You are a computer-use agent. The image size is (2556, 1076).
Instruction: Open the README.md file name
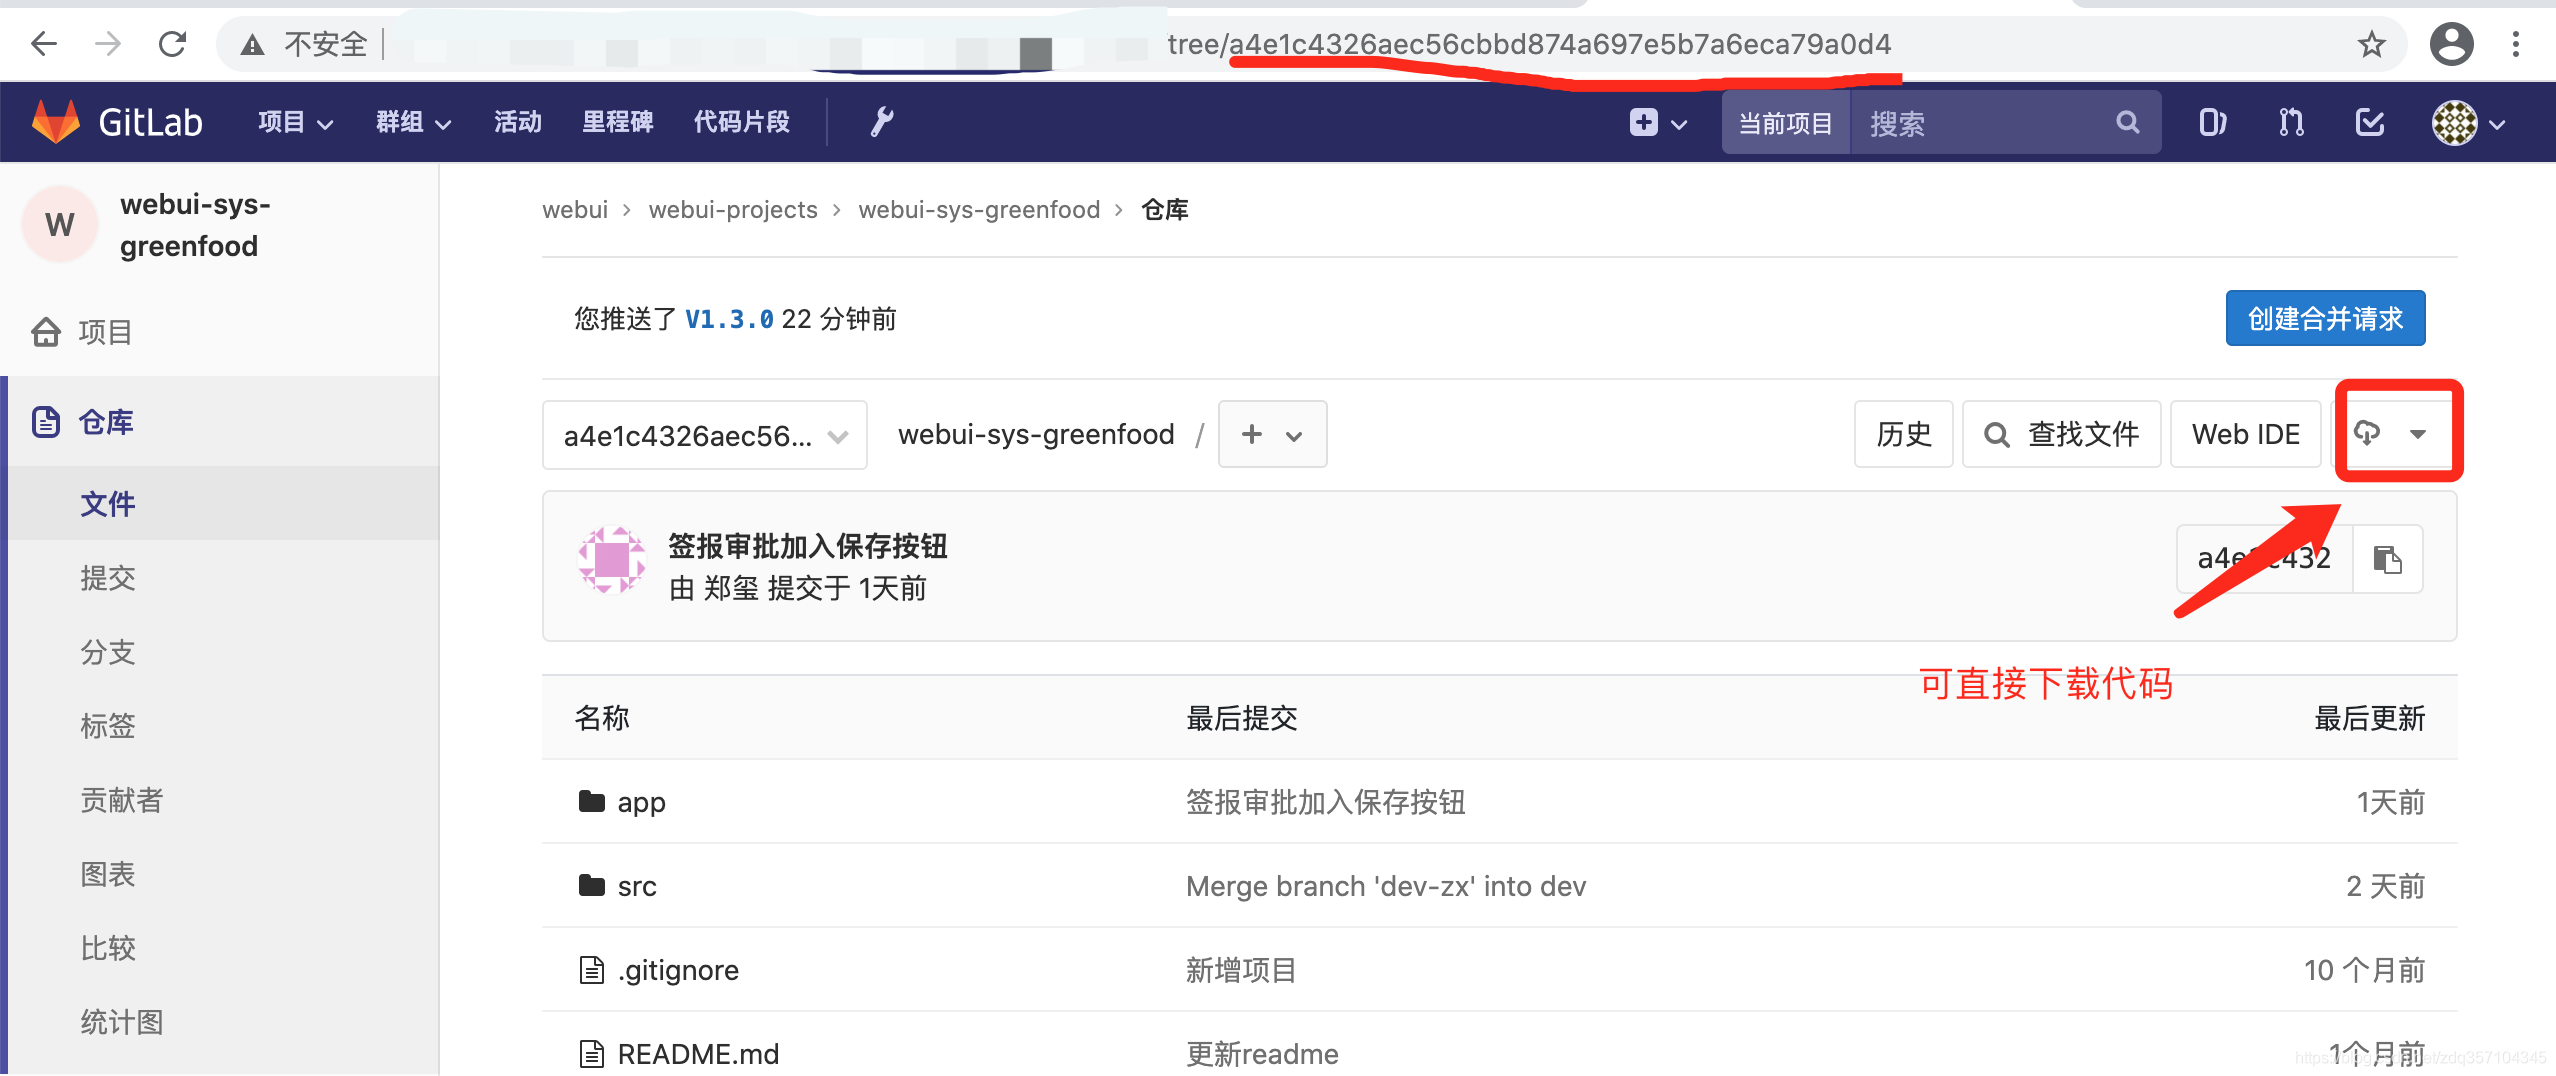coord(698,1054)
